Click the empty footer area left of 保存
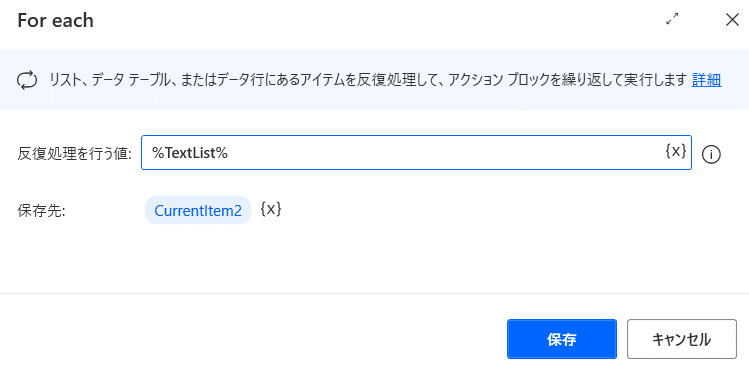 pyautogui.click(x=253, y=339)
